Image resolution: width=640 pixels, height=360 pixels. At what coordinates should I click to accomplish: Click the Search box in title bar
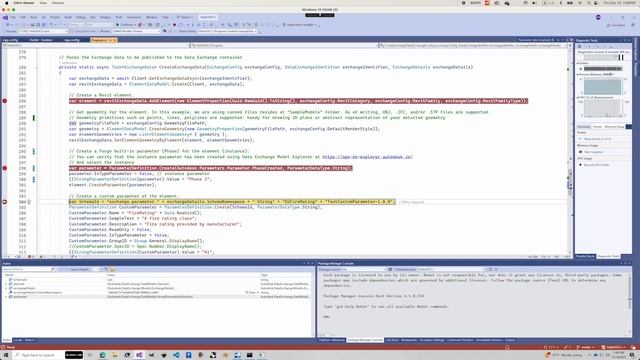pos(185,18)
